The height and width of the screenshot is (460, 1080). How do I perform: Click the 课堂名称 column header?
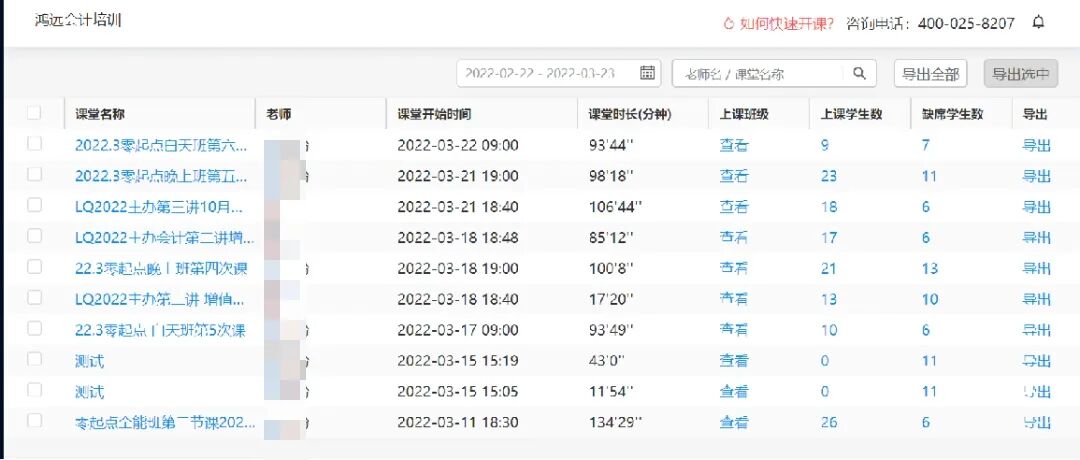(100, 115)
